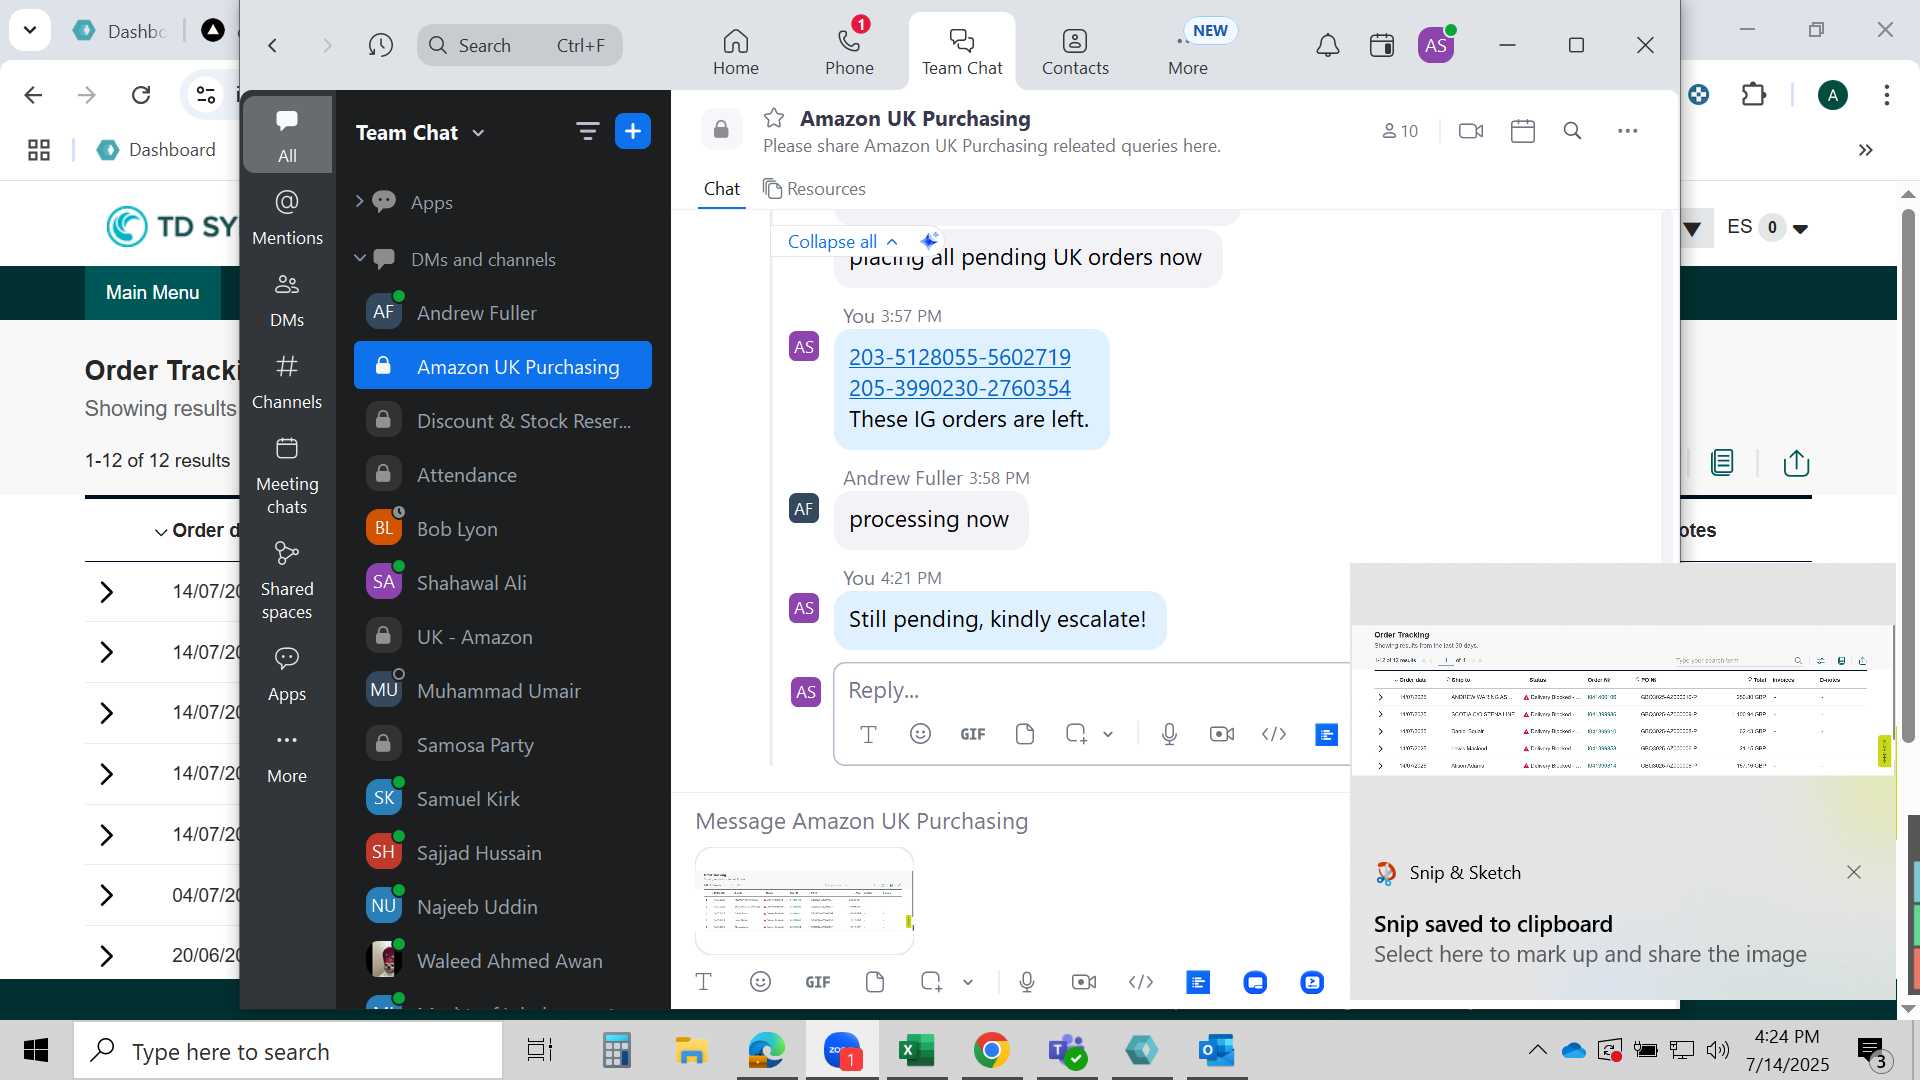Start a video meeting from the channel
The height and width of the screenshot is (1080, 1920).
1470,131
